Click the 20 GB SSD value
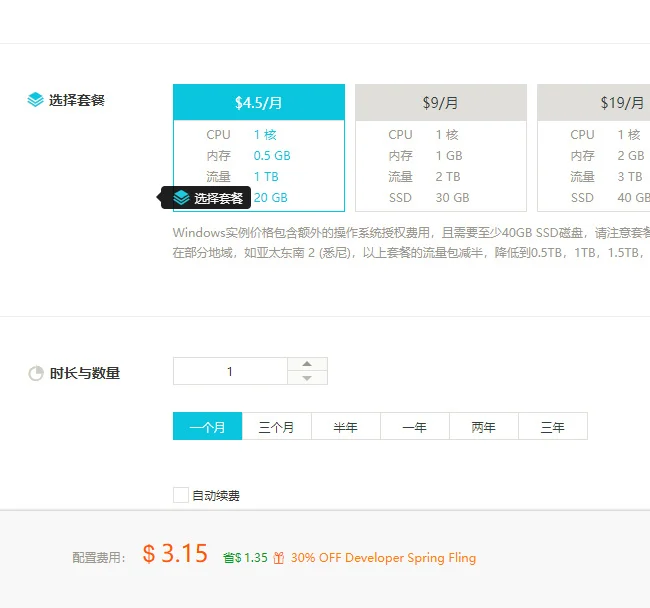Viewport: 650px width, 608px height. coord(271,198)
